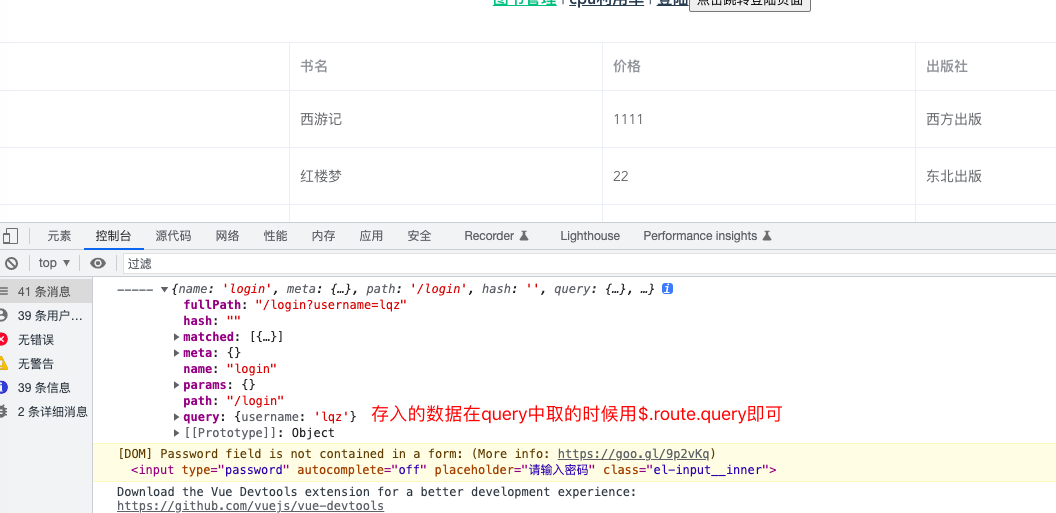Click the fullPath value "/login?username=lqz"

click(x=331, y=305)
